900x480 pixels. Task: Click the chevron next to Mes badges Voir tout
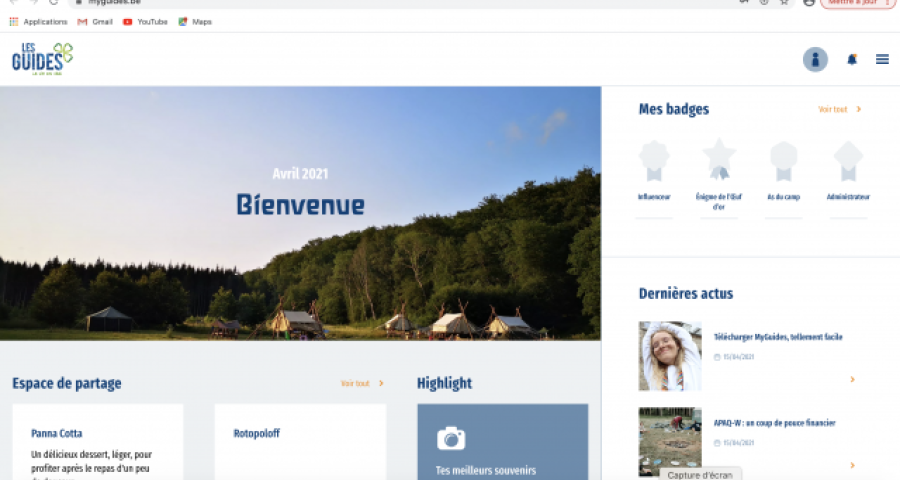(859, 109)
